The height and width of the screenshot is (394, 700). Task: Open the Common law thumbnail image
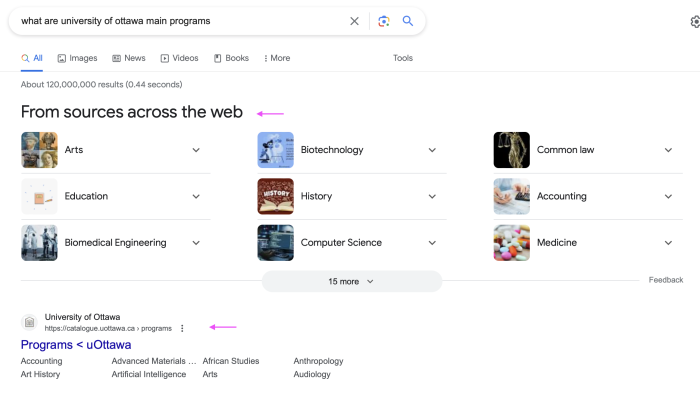(512, 150)
